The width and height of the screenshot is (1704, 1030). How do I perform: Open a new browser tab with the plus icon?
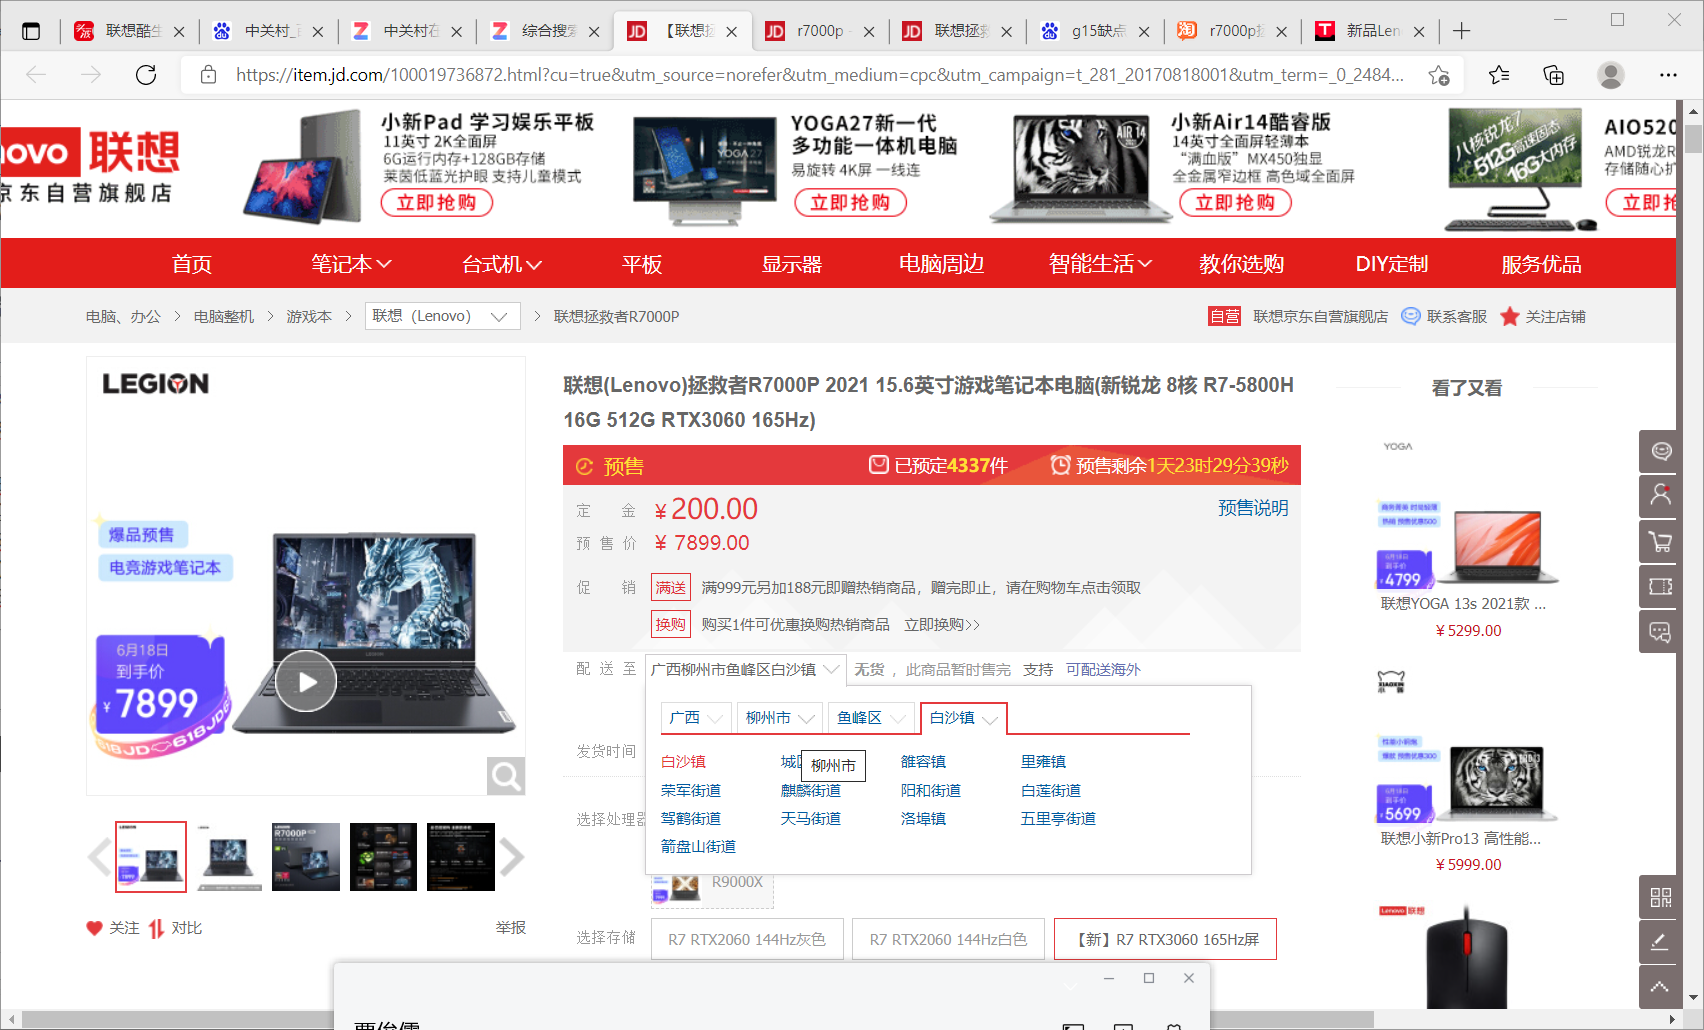tap(1461, 31)
